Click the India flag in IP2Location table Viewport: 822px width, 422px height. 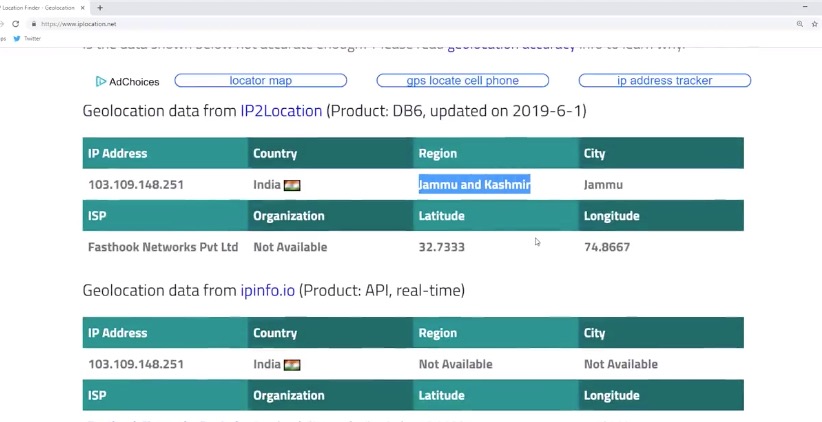292,185
